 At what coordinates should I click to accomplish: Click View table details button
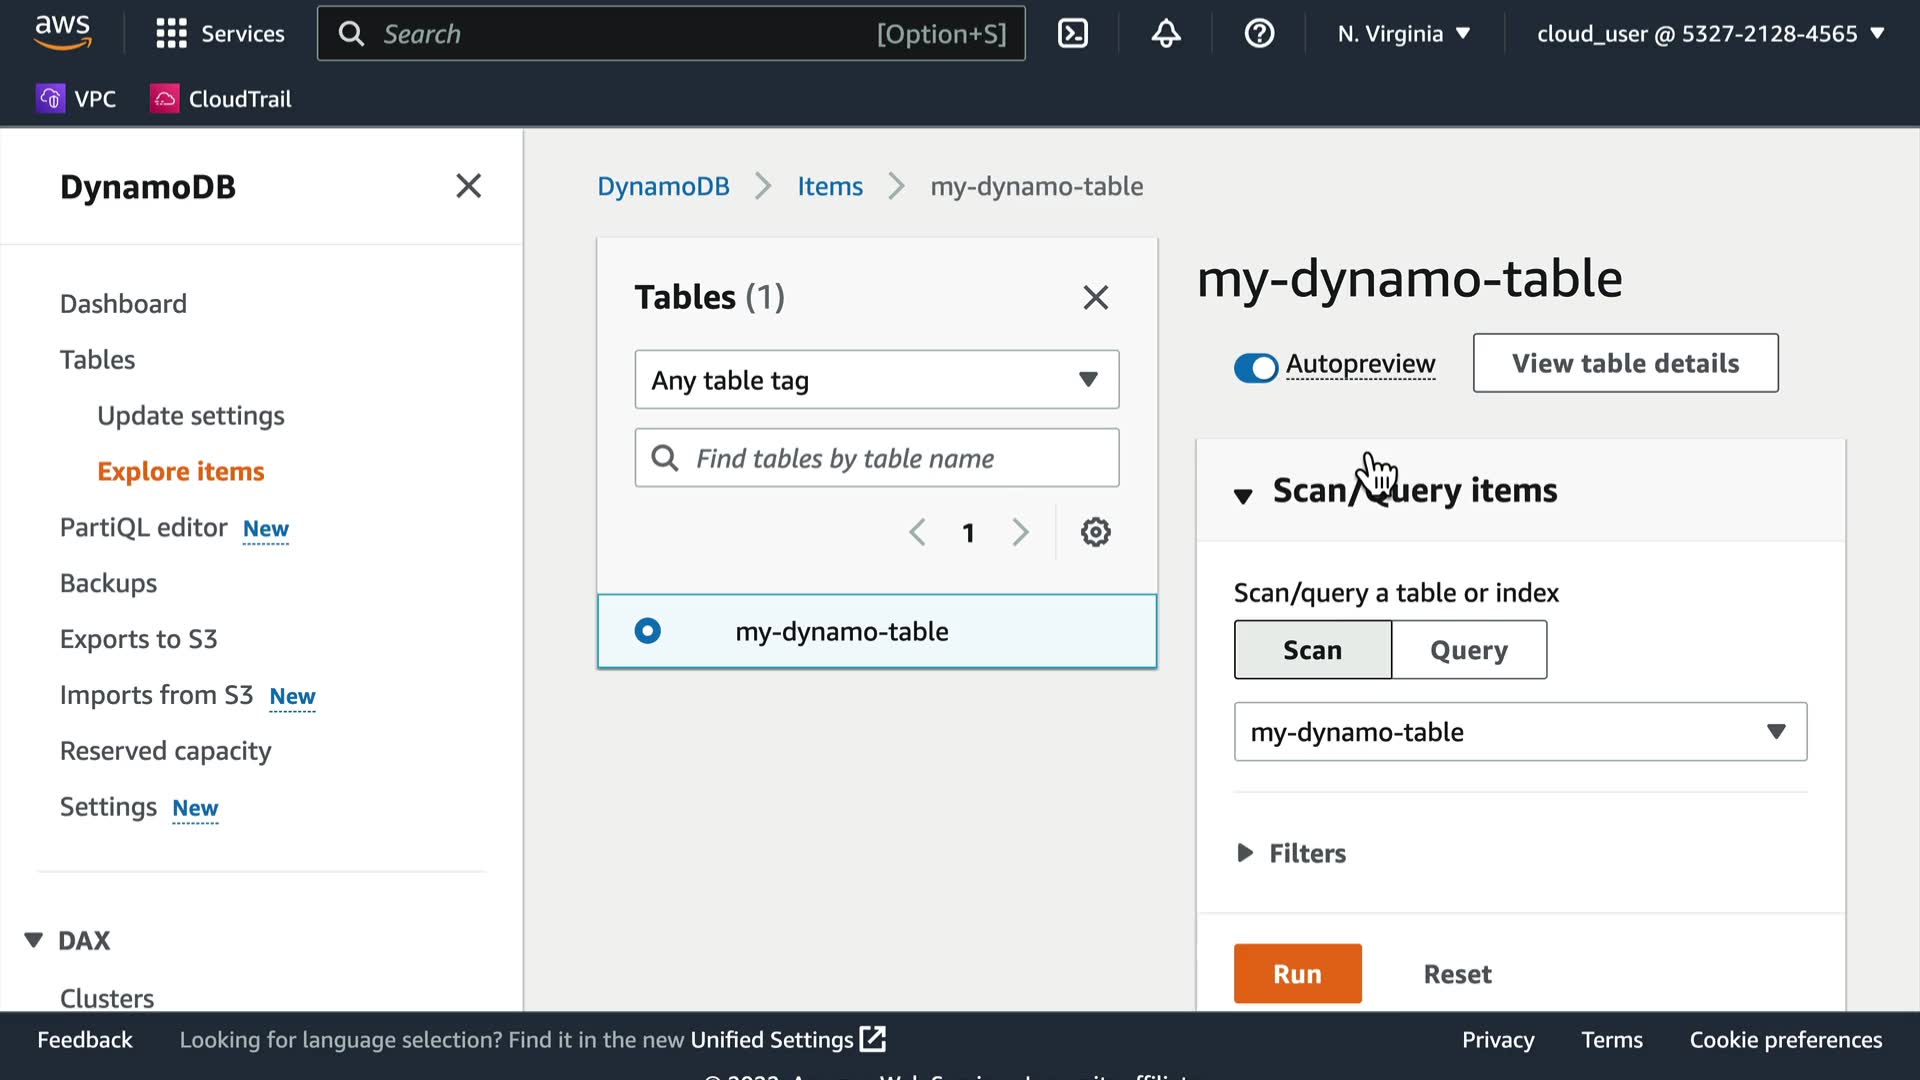click(1624, 363)
